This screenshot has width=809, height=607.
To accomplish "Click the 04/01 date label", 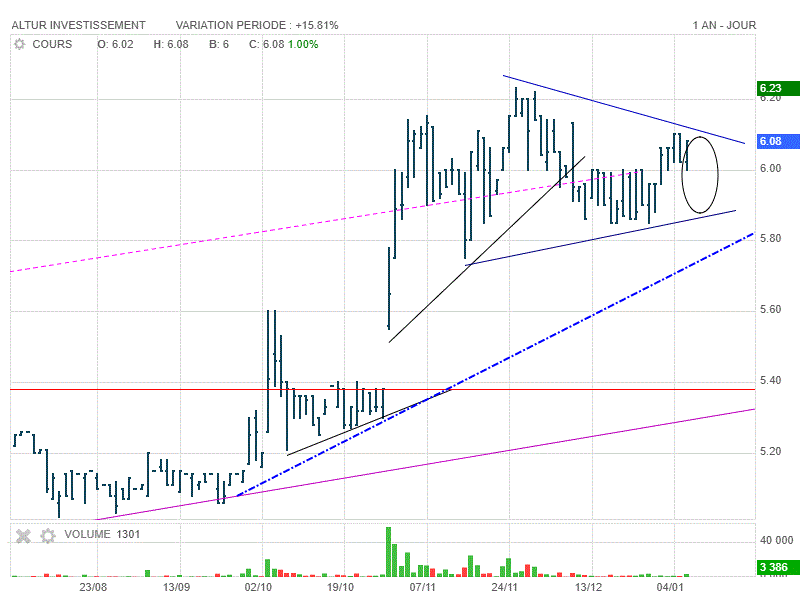I will click(x=670, y=587).
